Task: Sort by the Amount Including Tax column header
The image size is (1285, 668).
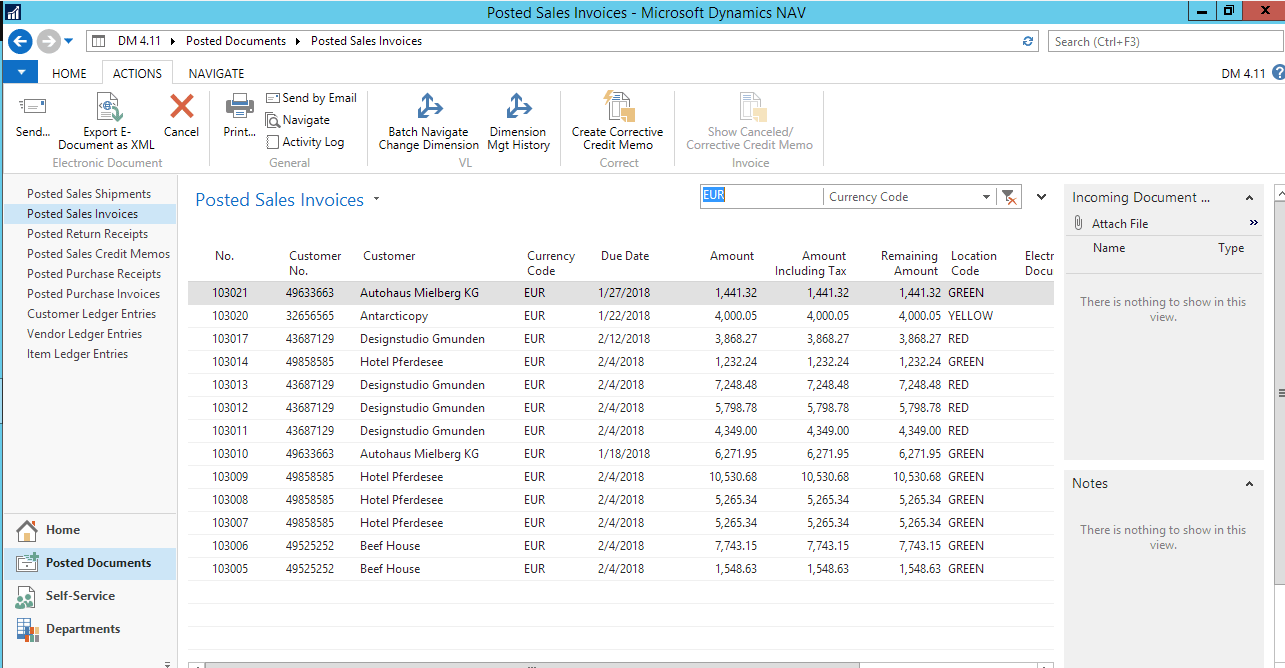Action: click(x=810, y=263)
